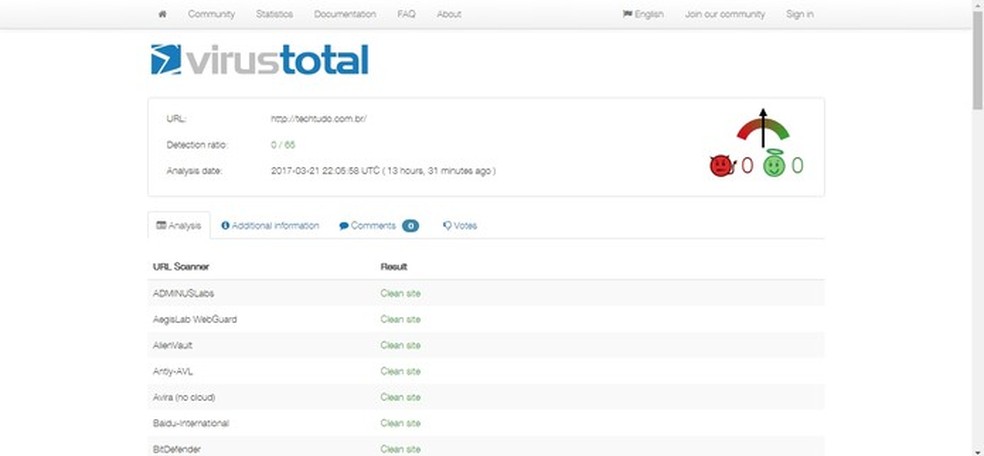
Task: Click the Sign in link
Action: [x=800, y=14]
